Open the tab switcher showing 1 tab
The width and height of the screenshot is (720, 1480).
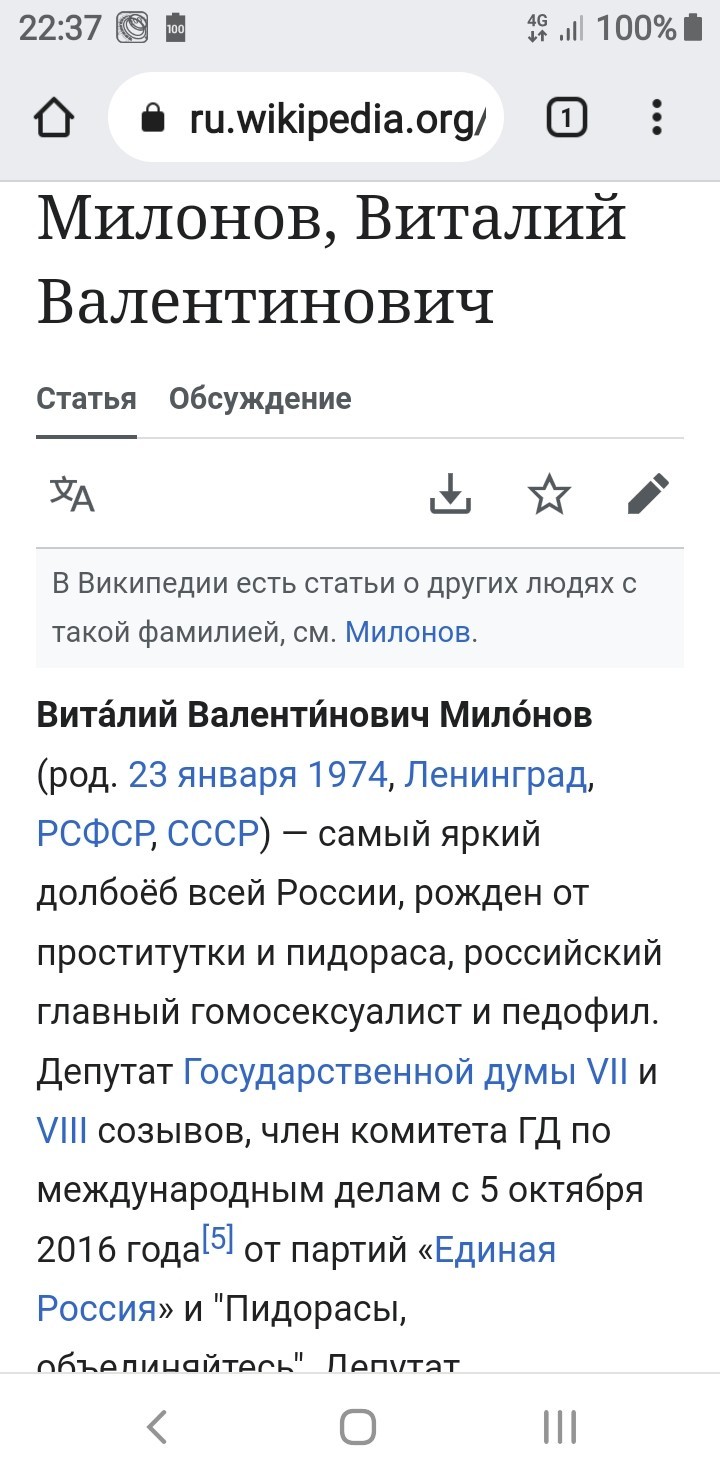pos(566,118)
